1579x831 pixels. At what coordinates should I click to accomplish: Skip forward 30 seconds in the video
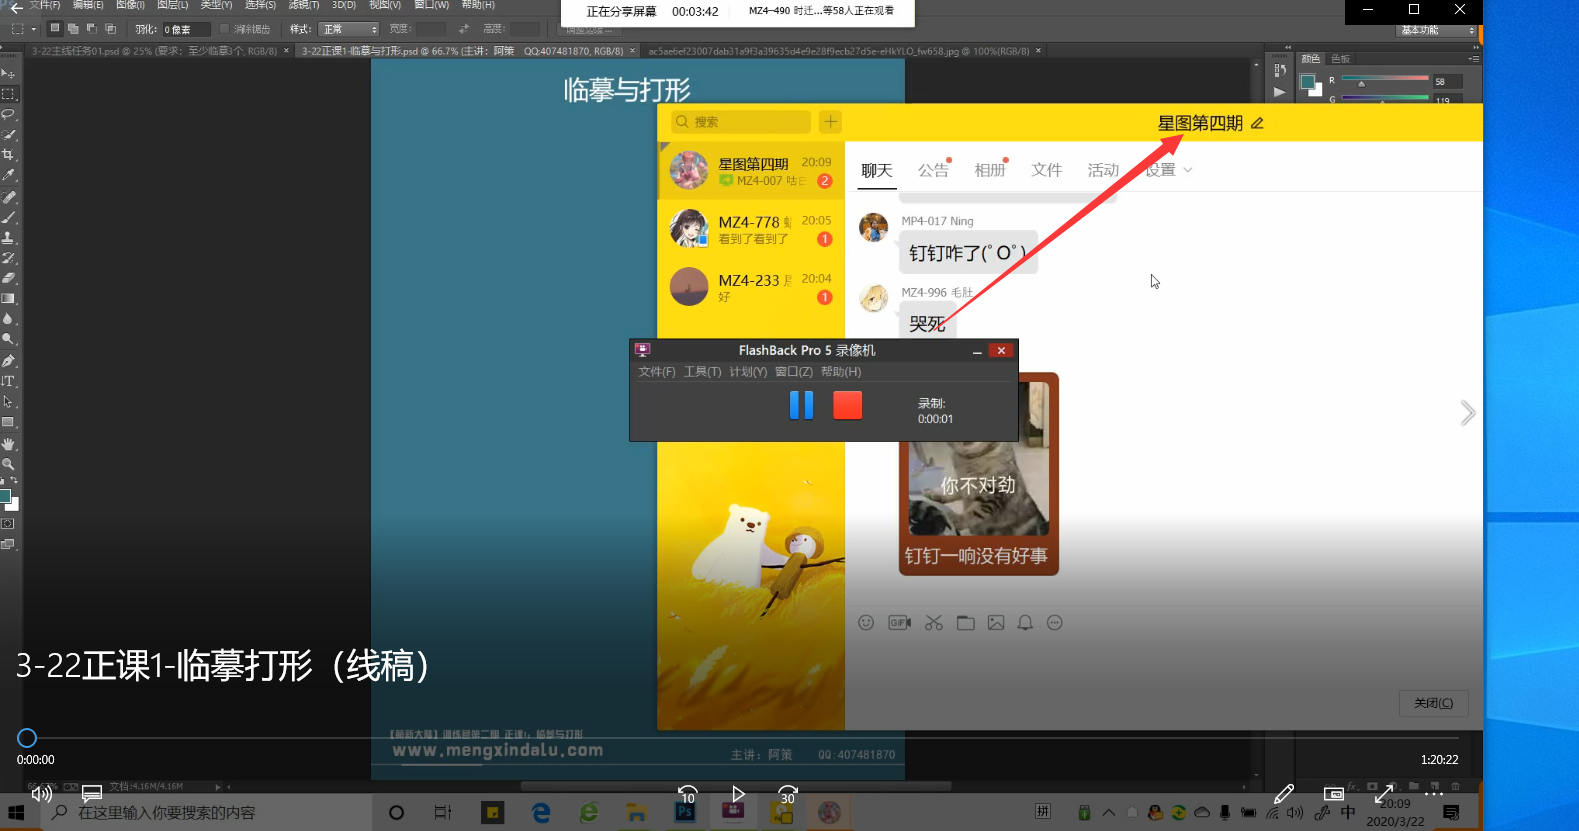point(788,795)
